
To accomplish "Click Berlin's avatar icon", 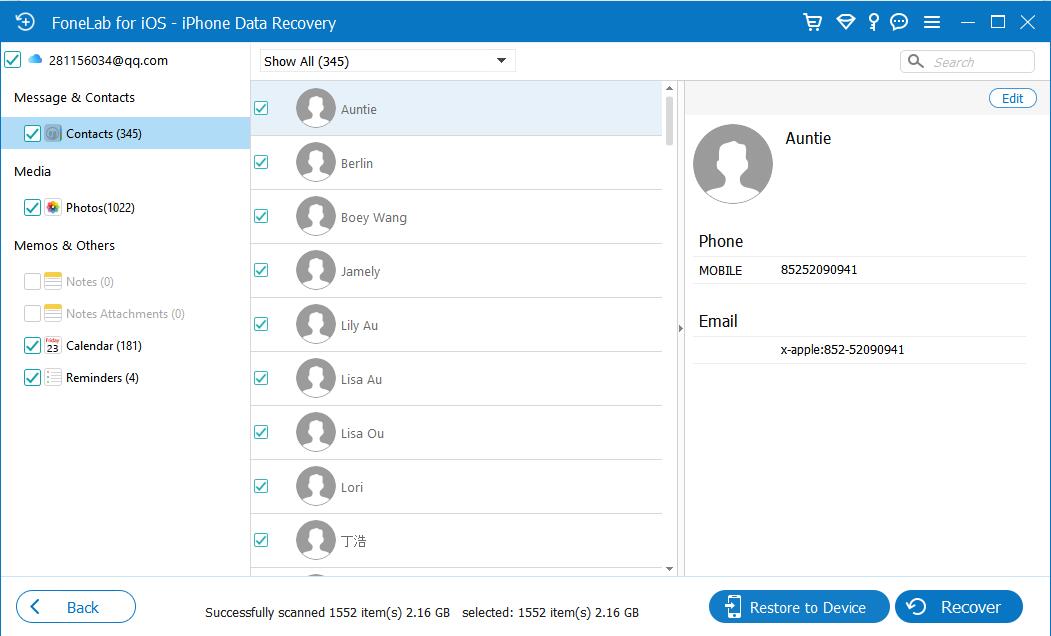I will pos(316,162).
